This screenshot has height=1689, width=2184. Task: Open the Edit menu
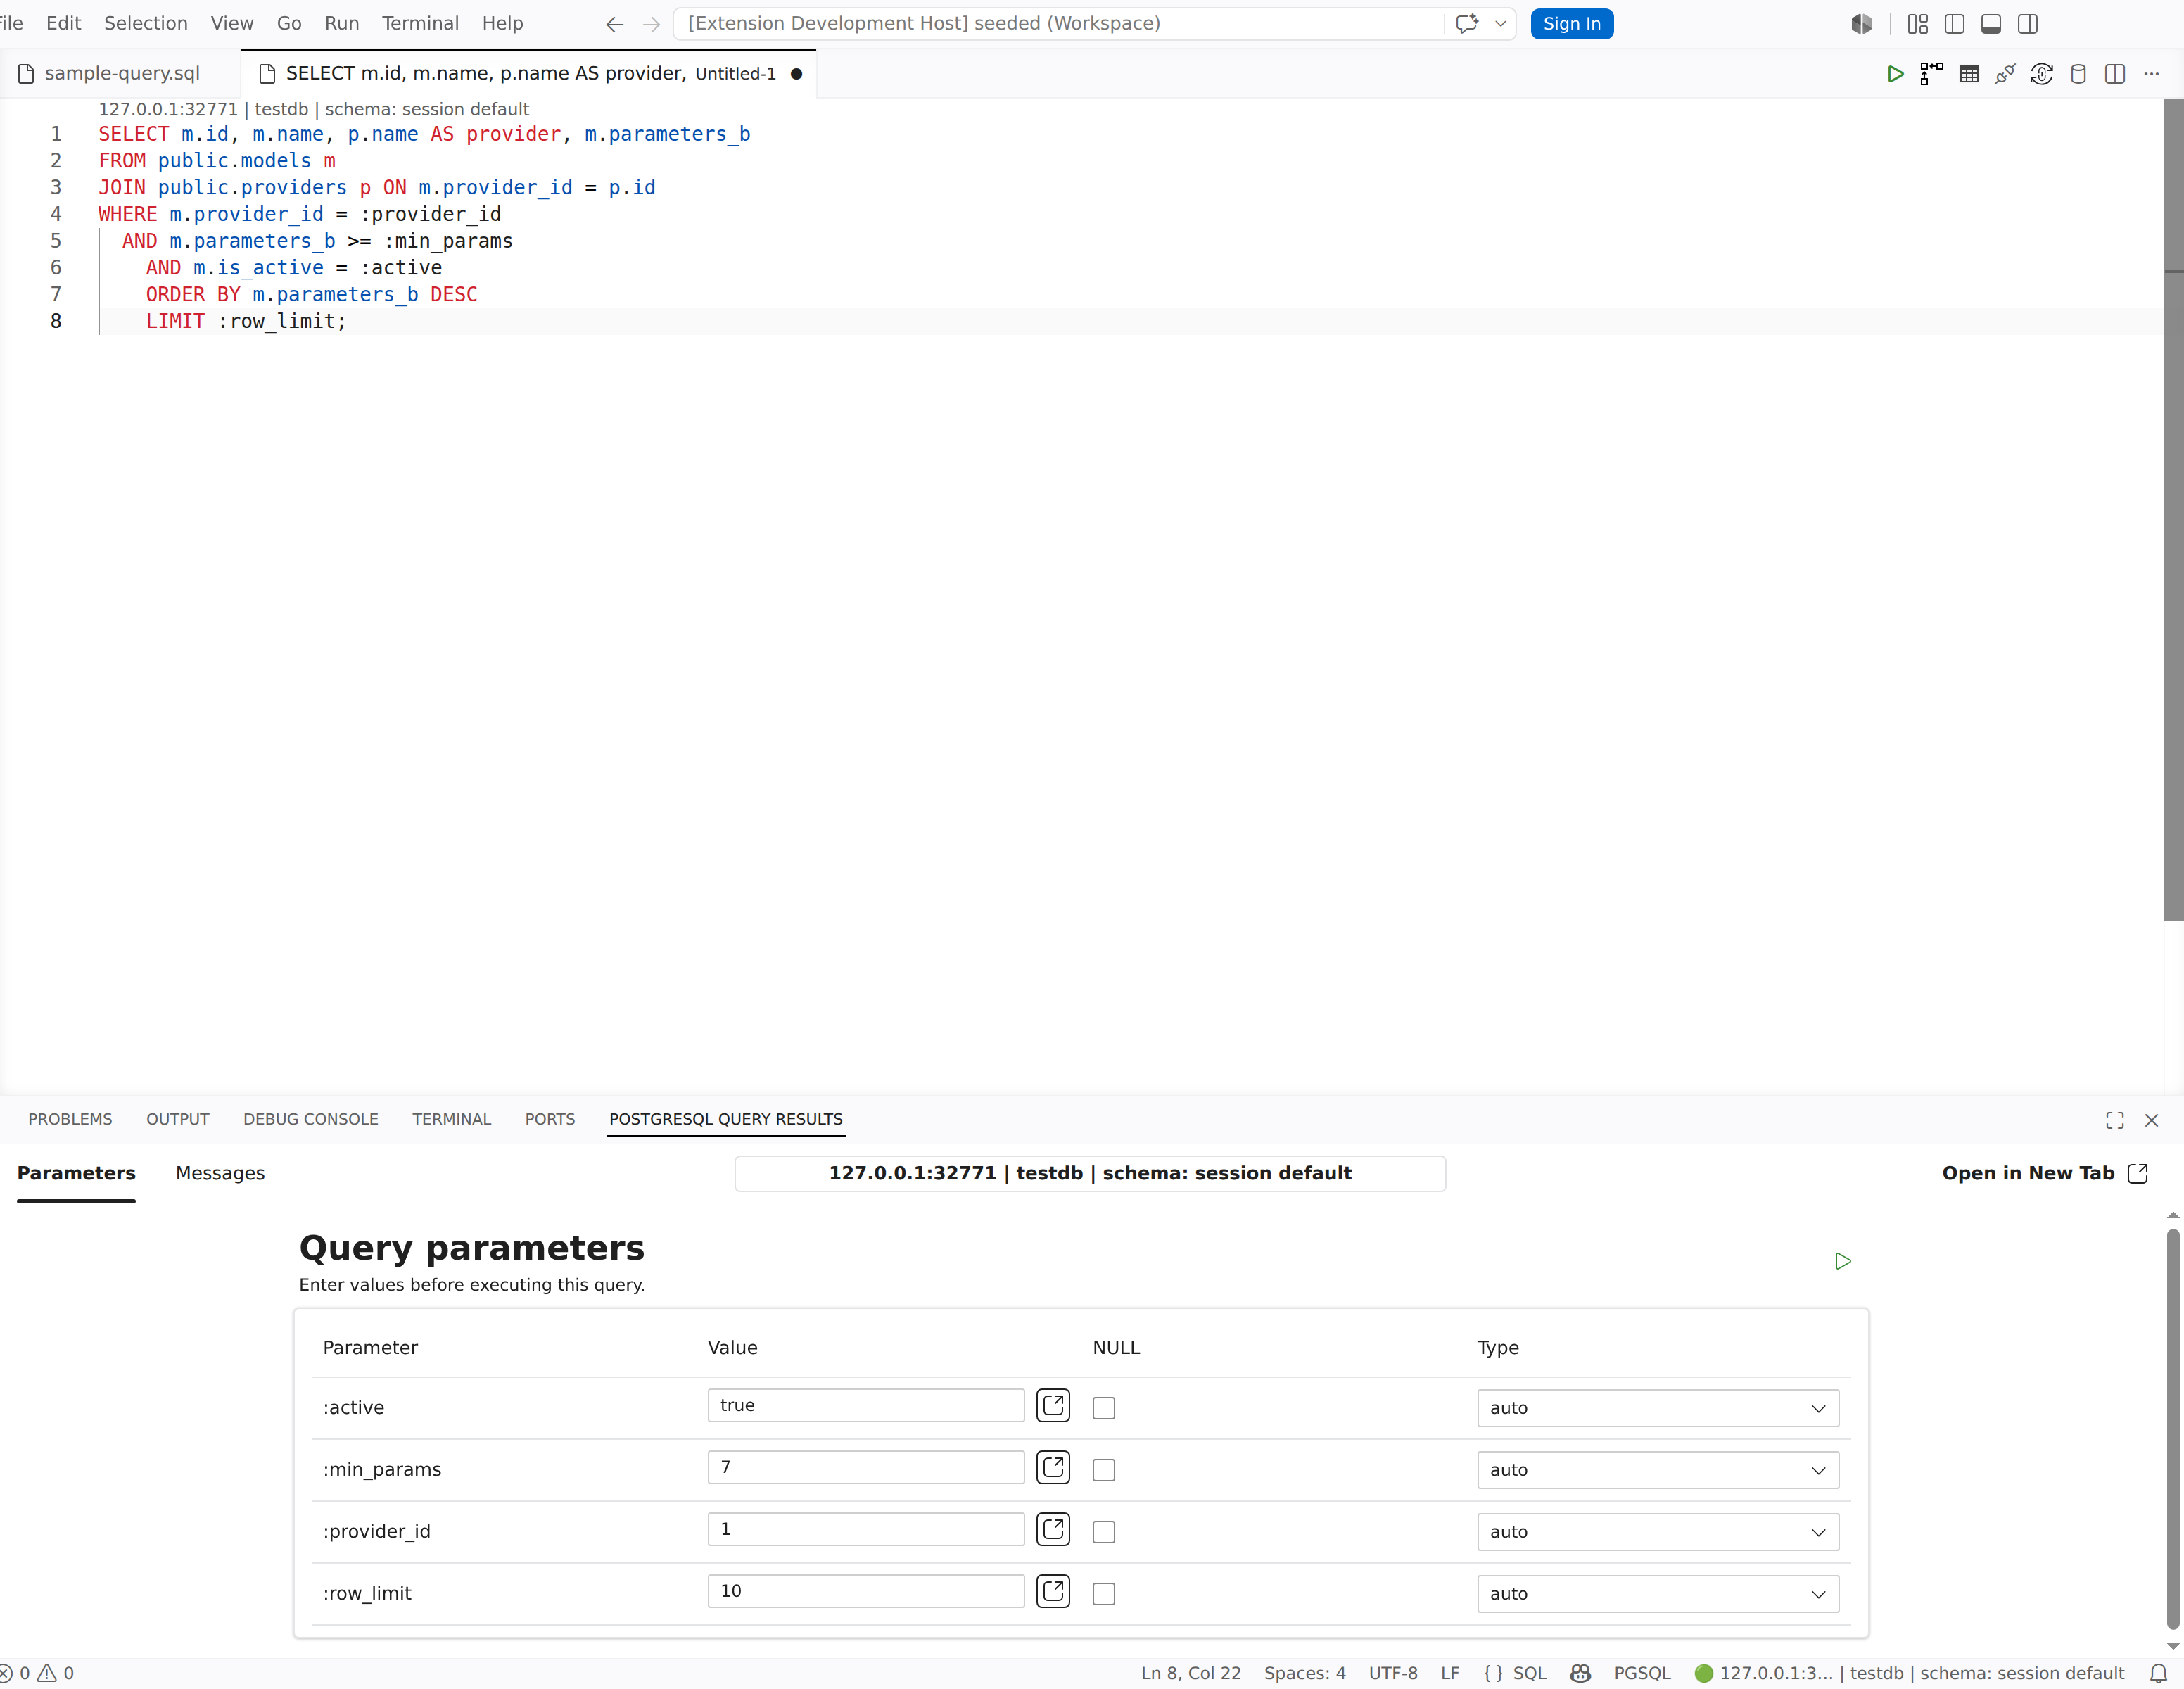64,23
